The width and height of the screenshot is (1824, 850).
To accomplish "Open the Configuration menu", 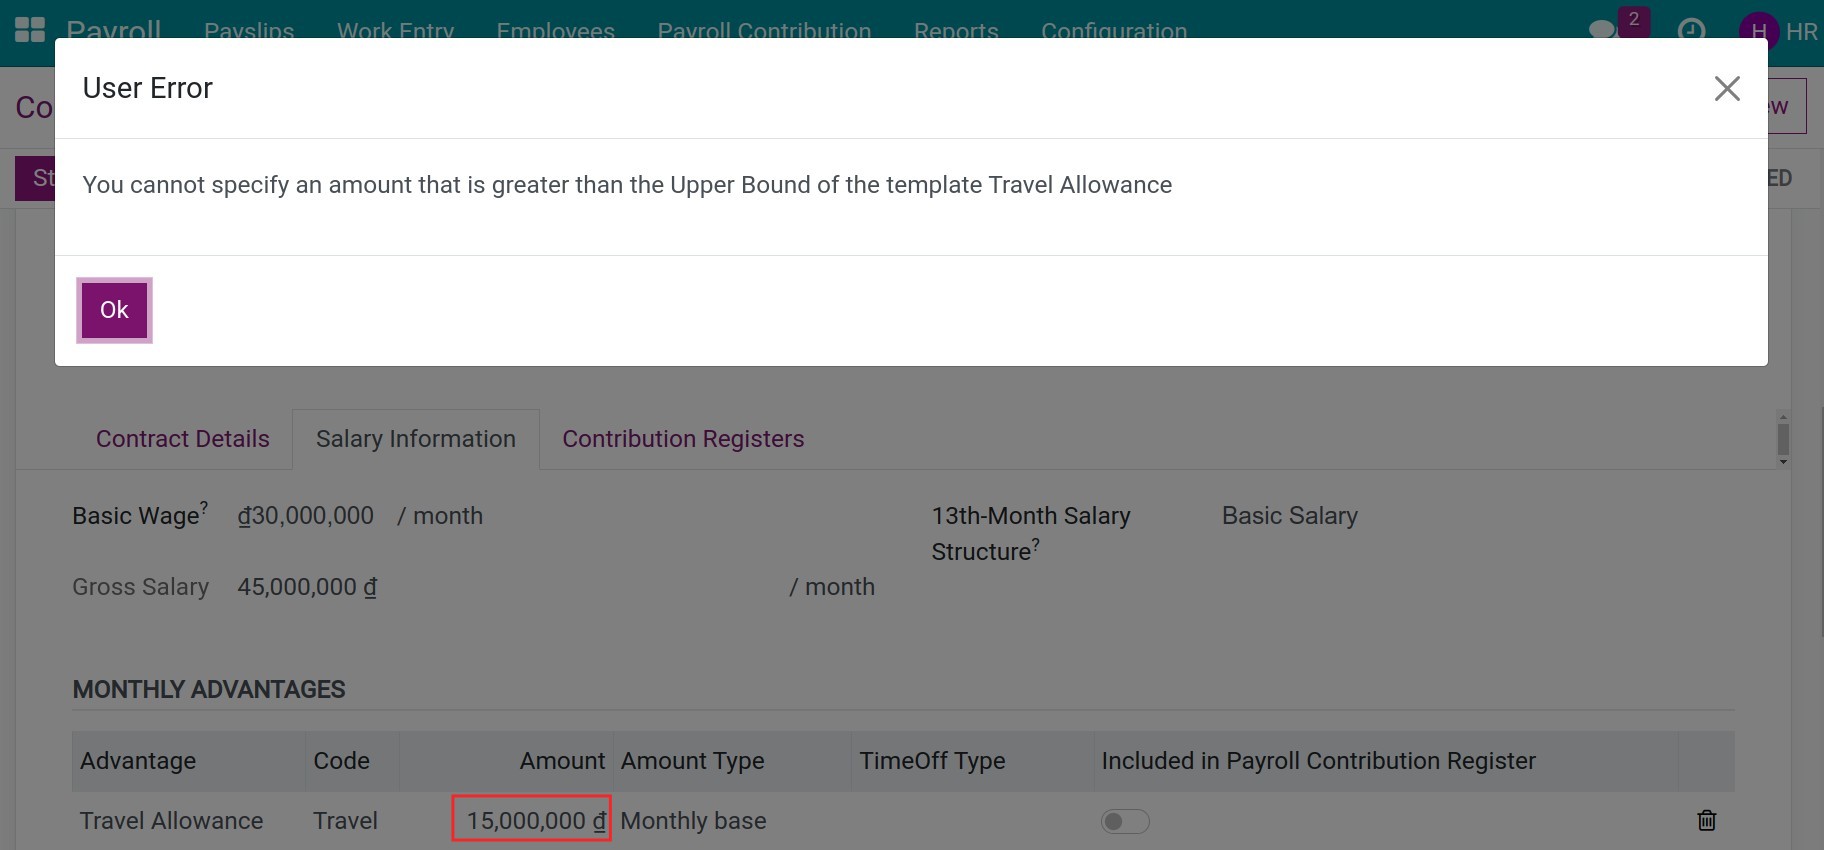I will (x=1114, y=31).
